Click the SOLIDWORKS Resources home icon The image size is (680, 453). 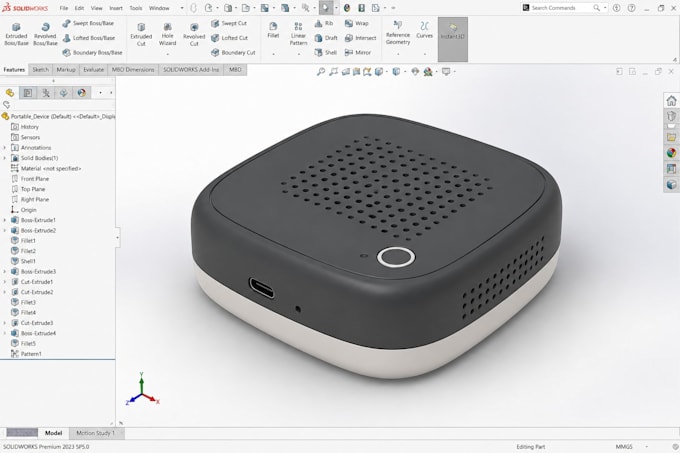click(x=671, y=101)
